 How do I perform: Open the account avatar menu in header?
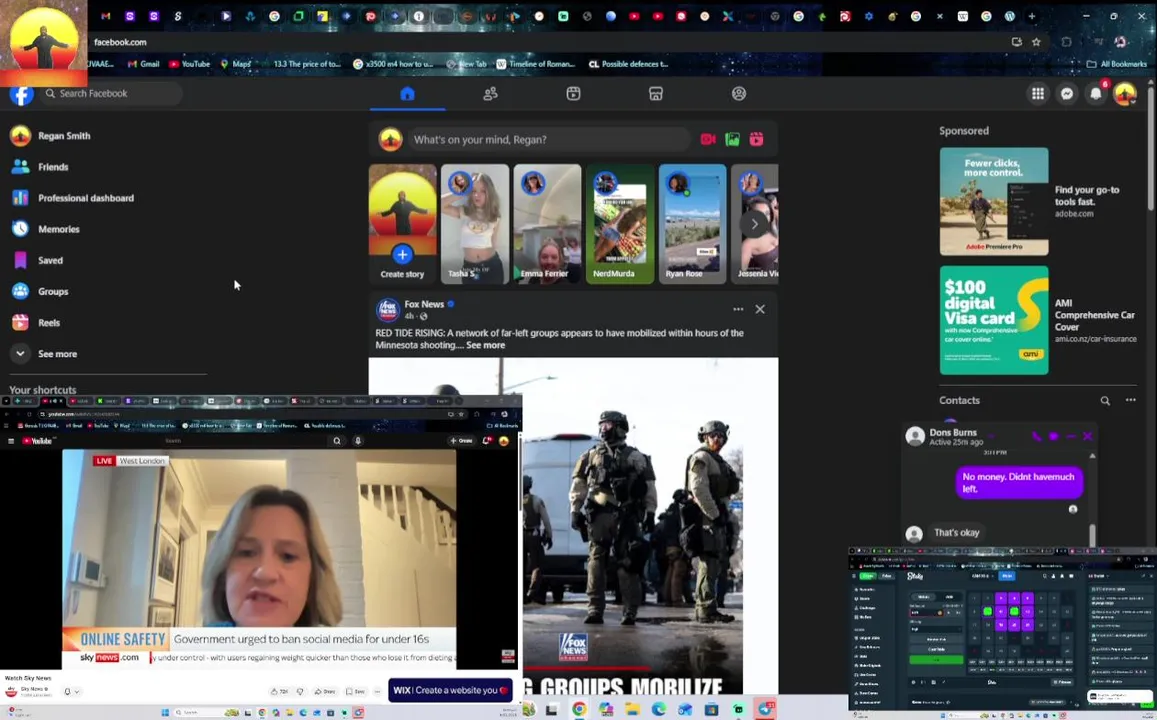coord(1125,94)
